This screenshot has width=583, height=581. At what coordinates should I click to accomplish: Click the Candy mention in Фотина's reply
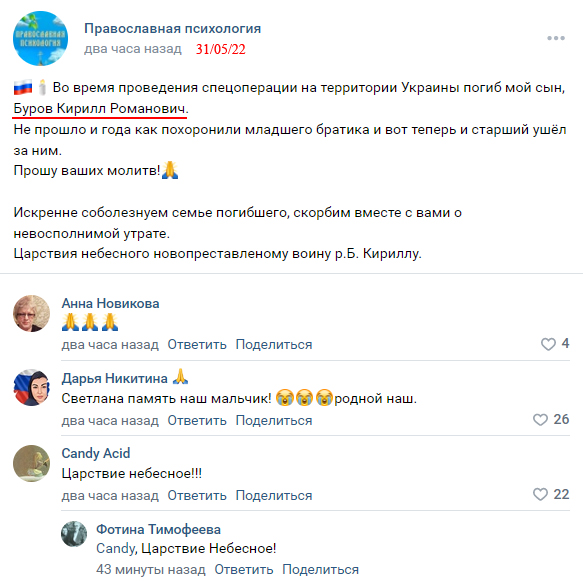tap(116, 549)
